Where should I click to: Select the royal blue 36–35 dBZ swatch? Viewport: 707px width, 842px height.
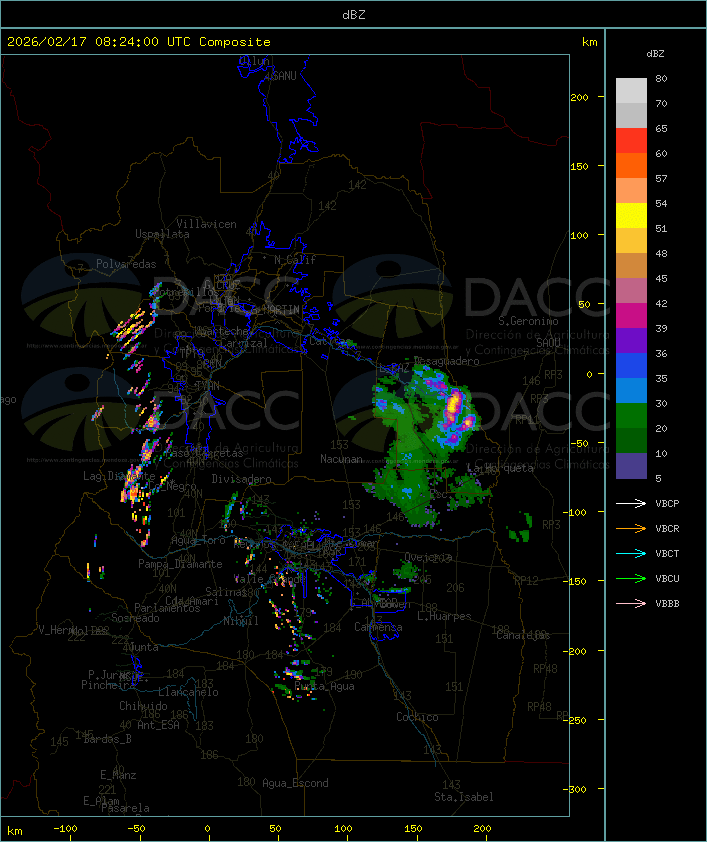click(631, 365)
